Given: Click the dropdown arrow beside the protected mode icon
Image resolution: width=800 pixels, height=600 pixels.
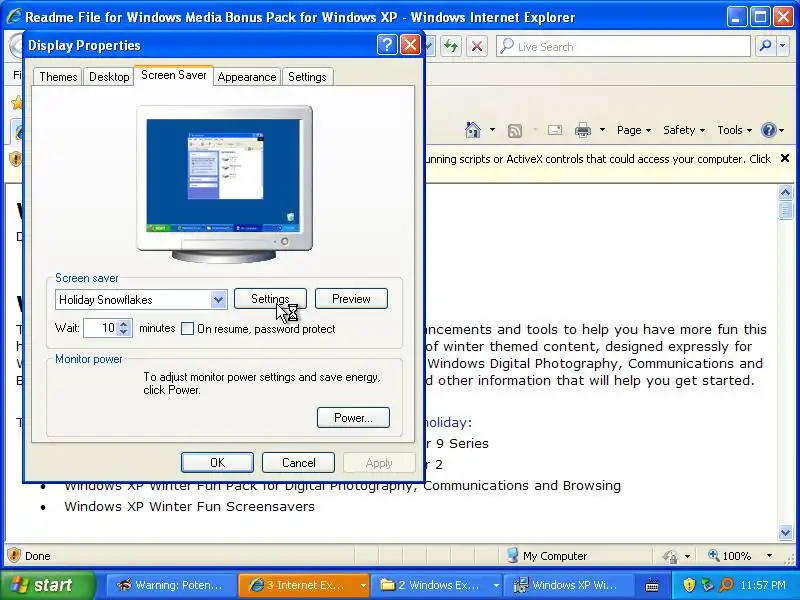Looking at the screenshot, I should (687, 556).
